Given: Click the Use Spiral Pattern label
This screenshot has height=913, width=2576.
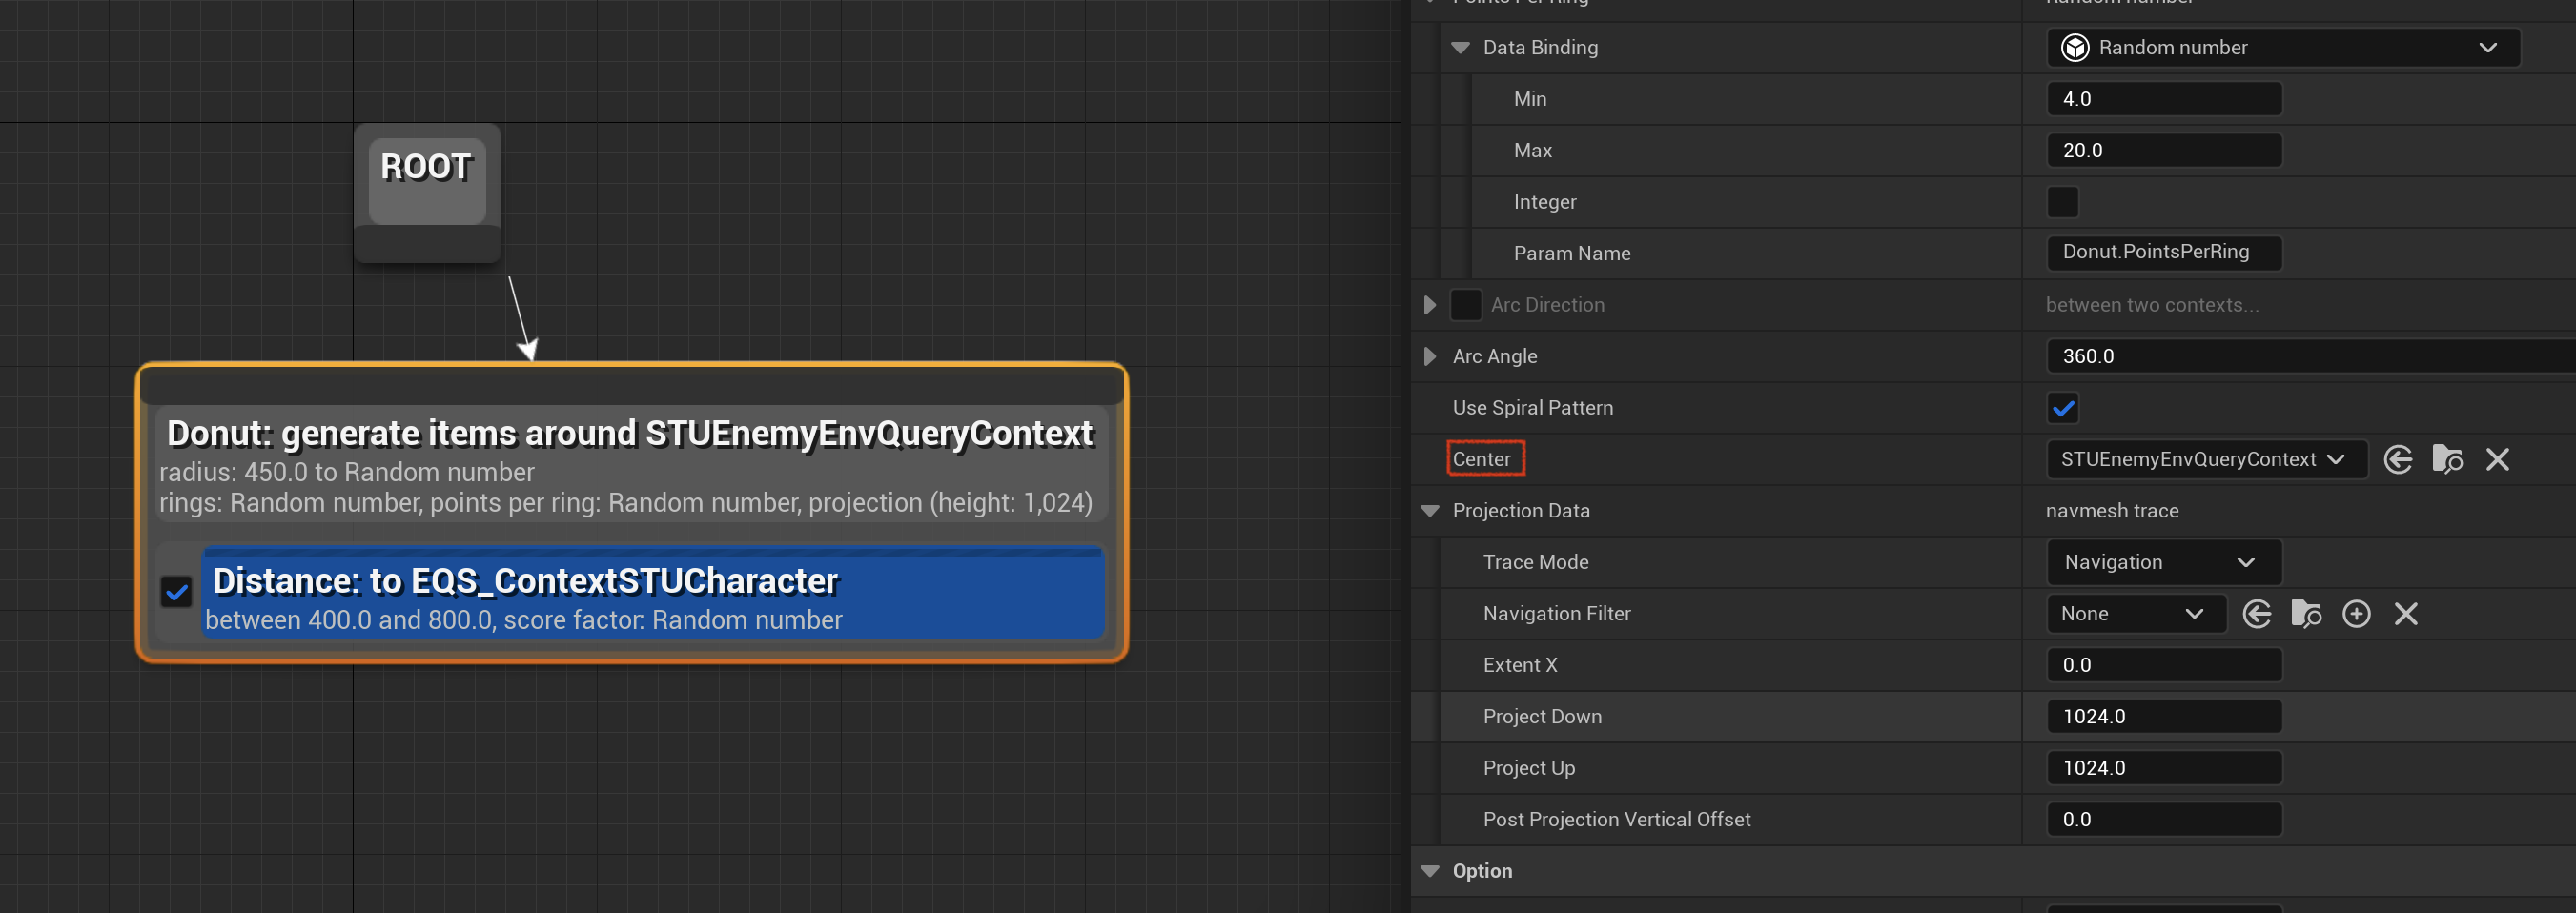Looking at the screenshot, I should coord(1532,408).
